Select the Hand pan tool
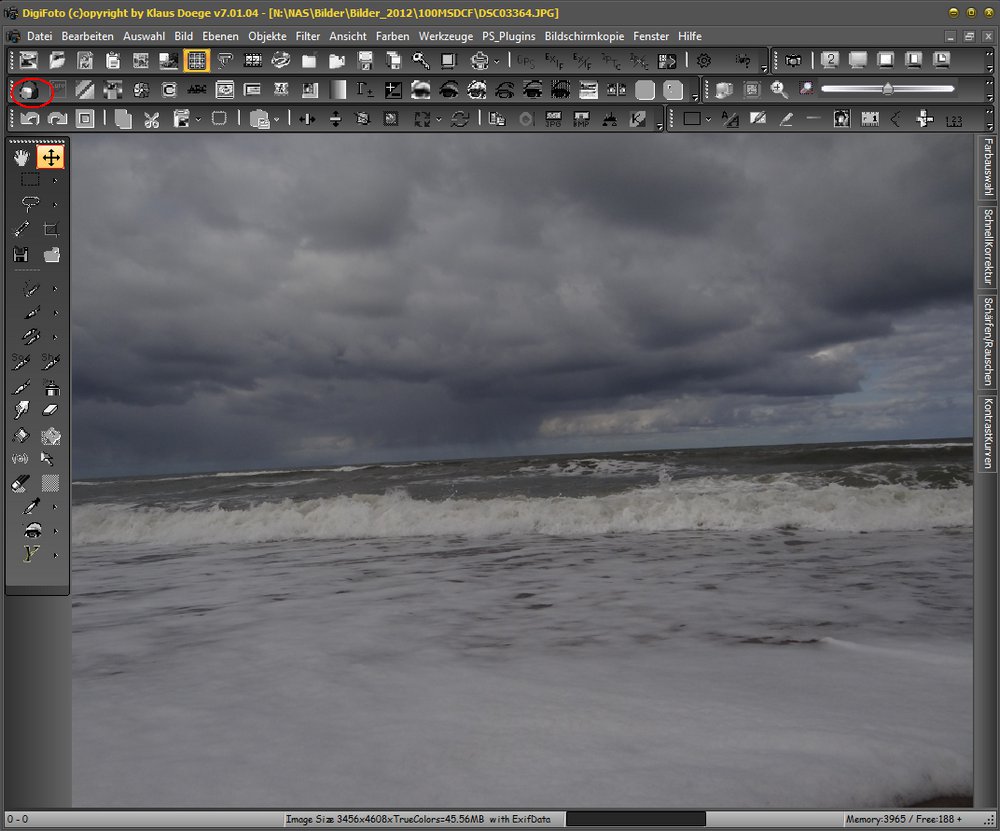 click(22, 157)
